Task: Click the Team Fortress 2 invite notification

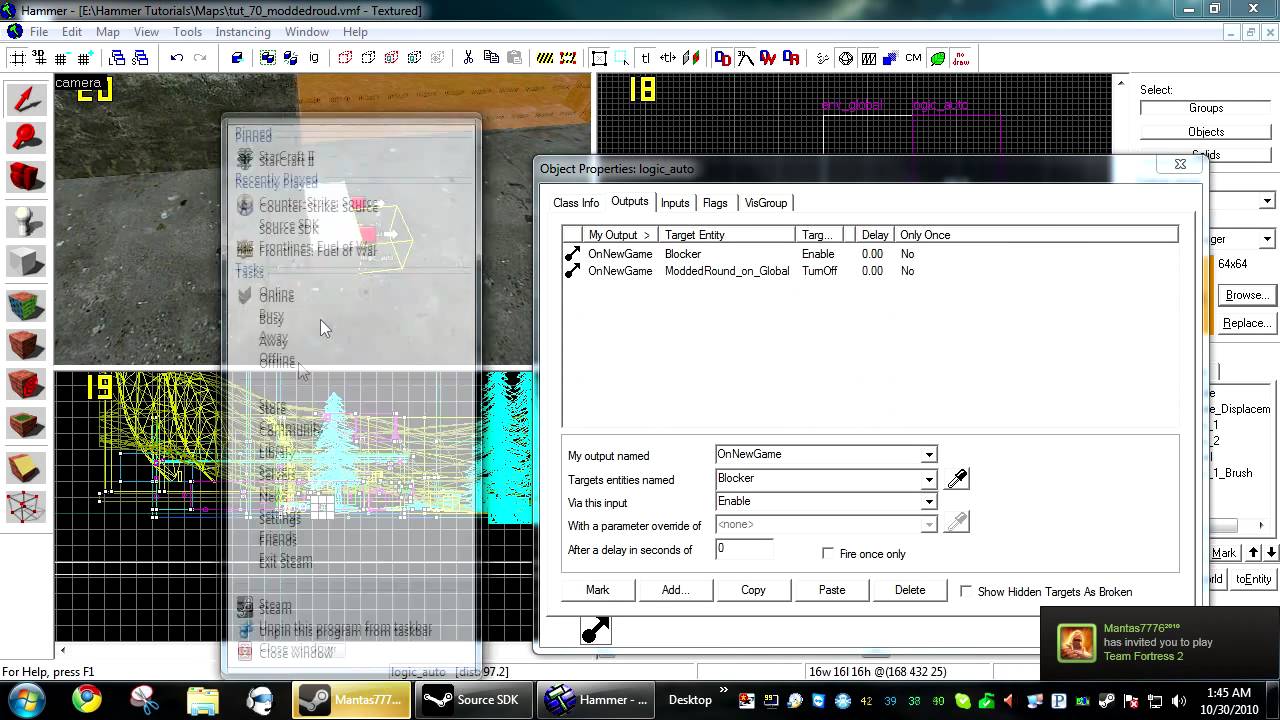Action: (1160, 643)
